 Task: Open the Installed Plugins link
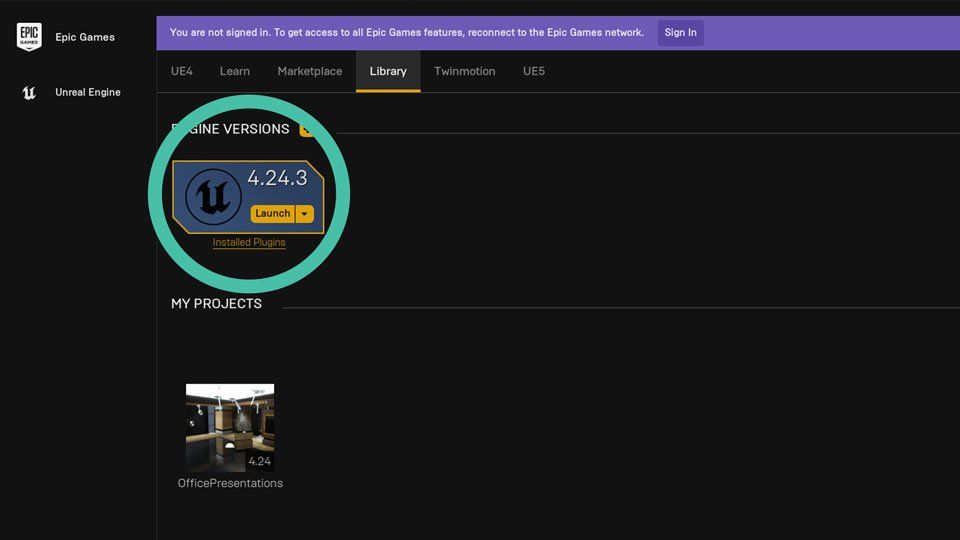[x=249, y=242]
